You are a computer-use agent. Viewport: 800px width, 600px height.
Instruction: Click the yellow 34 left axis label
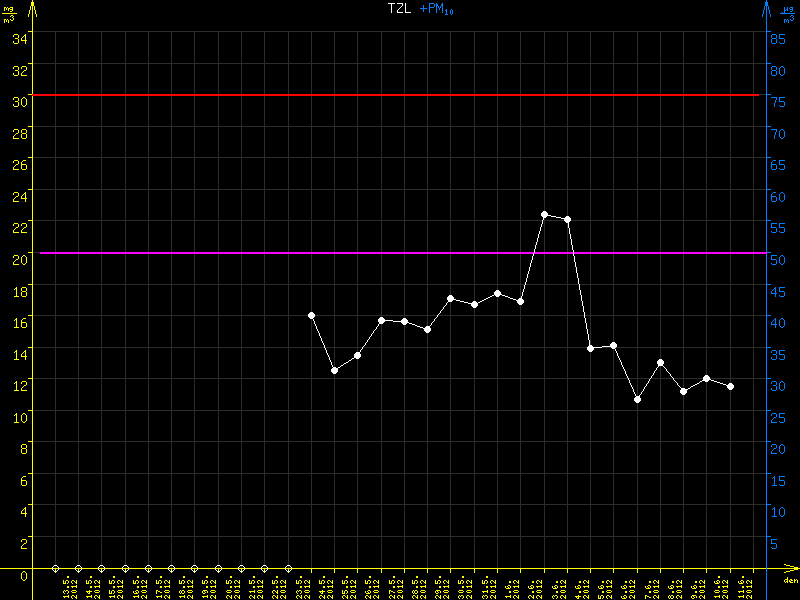19,38
